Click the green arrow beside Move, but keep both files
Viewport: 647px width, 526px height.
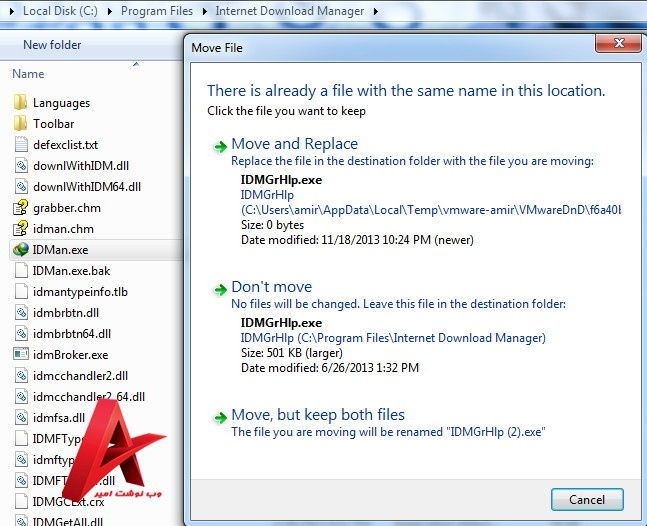[220, 417]
